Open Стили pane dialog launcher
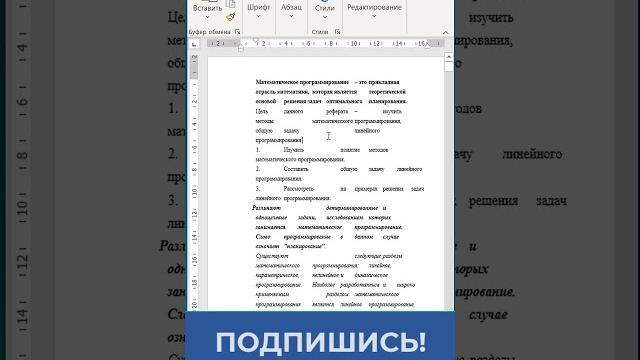 click(338, 31)
